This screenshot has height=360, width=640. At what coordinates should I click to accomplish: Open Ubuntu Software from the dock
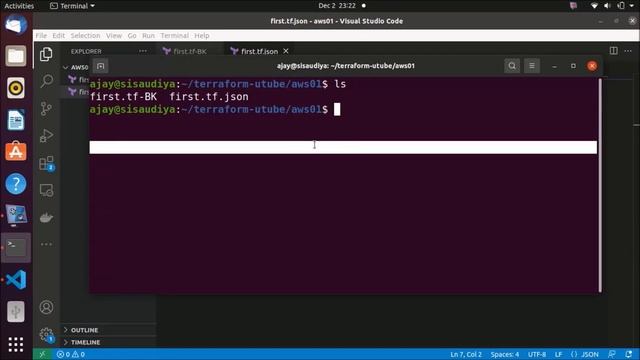point(16,152)
